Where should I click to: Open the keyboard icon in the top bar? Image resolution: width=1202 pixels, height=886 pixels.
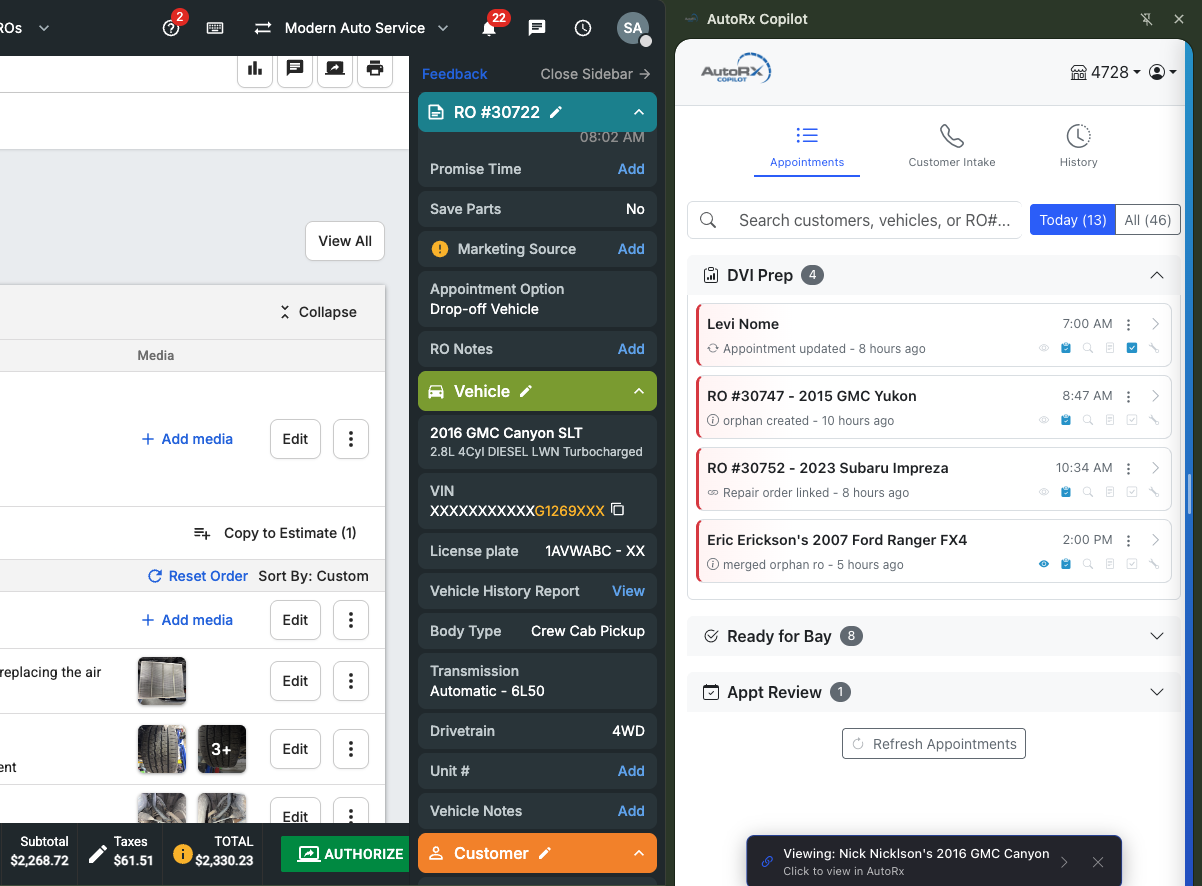pos(215,28)
